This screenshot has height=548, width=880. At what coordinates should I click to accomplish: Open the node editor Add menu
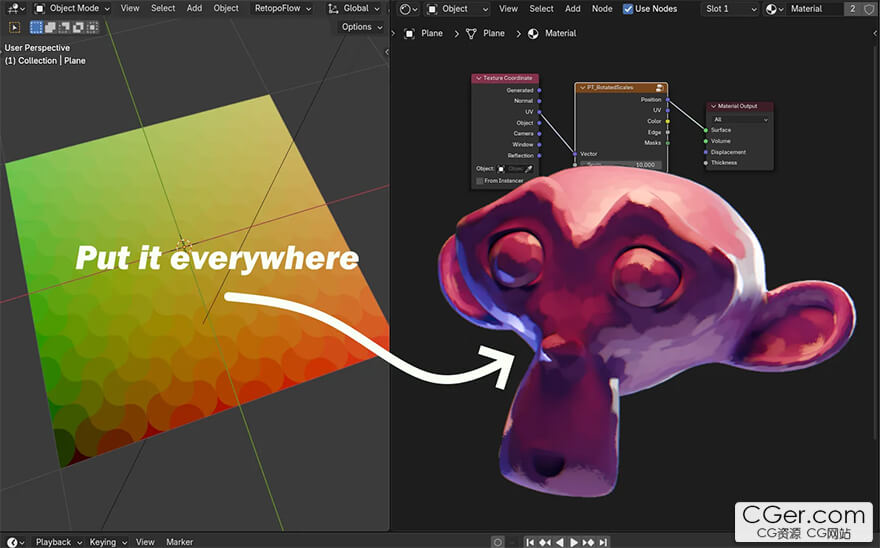pos(572,9)
